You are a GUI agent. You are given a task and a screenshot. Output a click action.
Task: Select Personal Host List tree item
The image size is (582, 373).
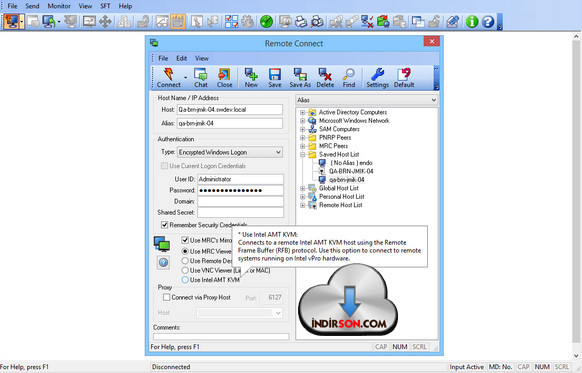pyautogui.click(x=341, y=197)
